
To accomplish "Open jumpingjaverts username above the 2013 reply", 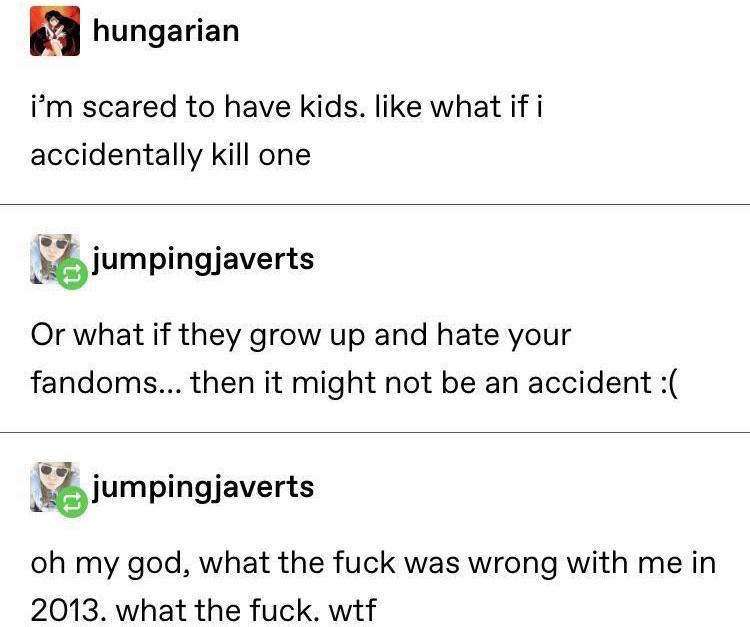I will 202,489.
